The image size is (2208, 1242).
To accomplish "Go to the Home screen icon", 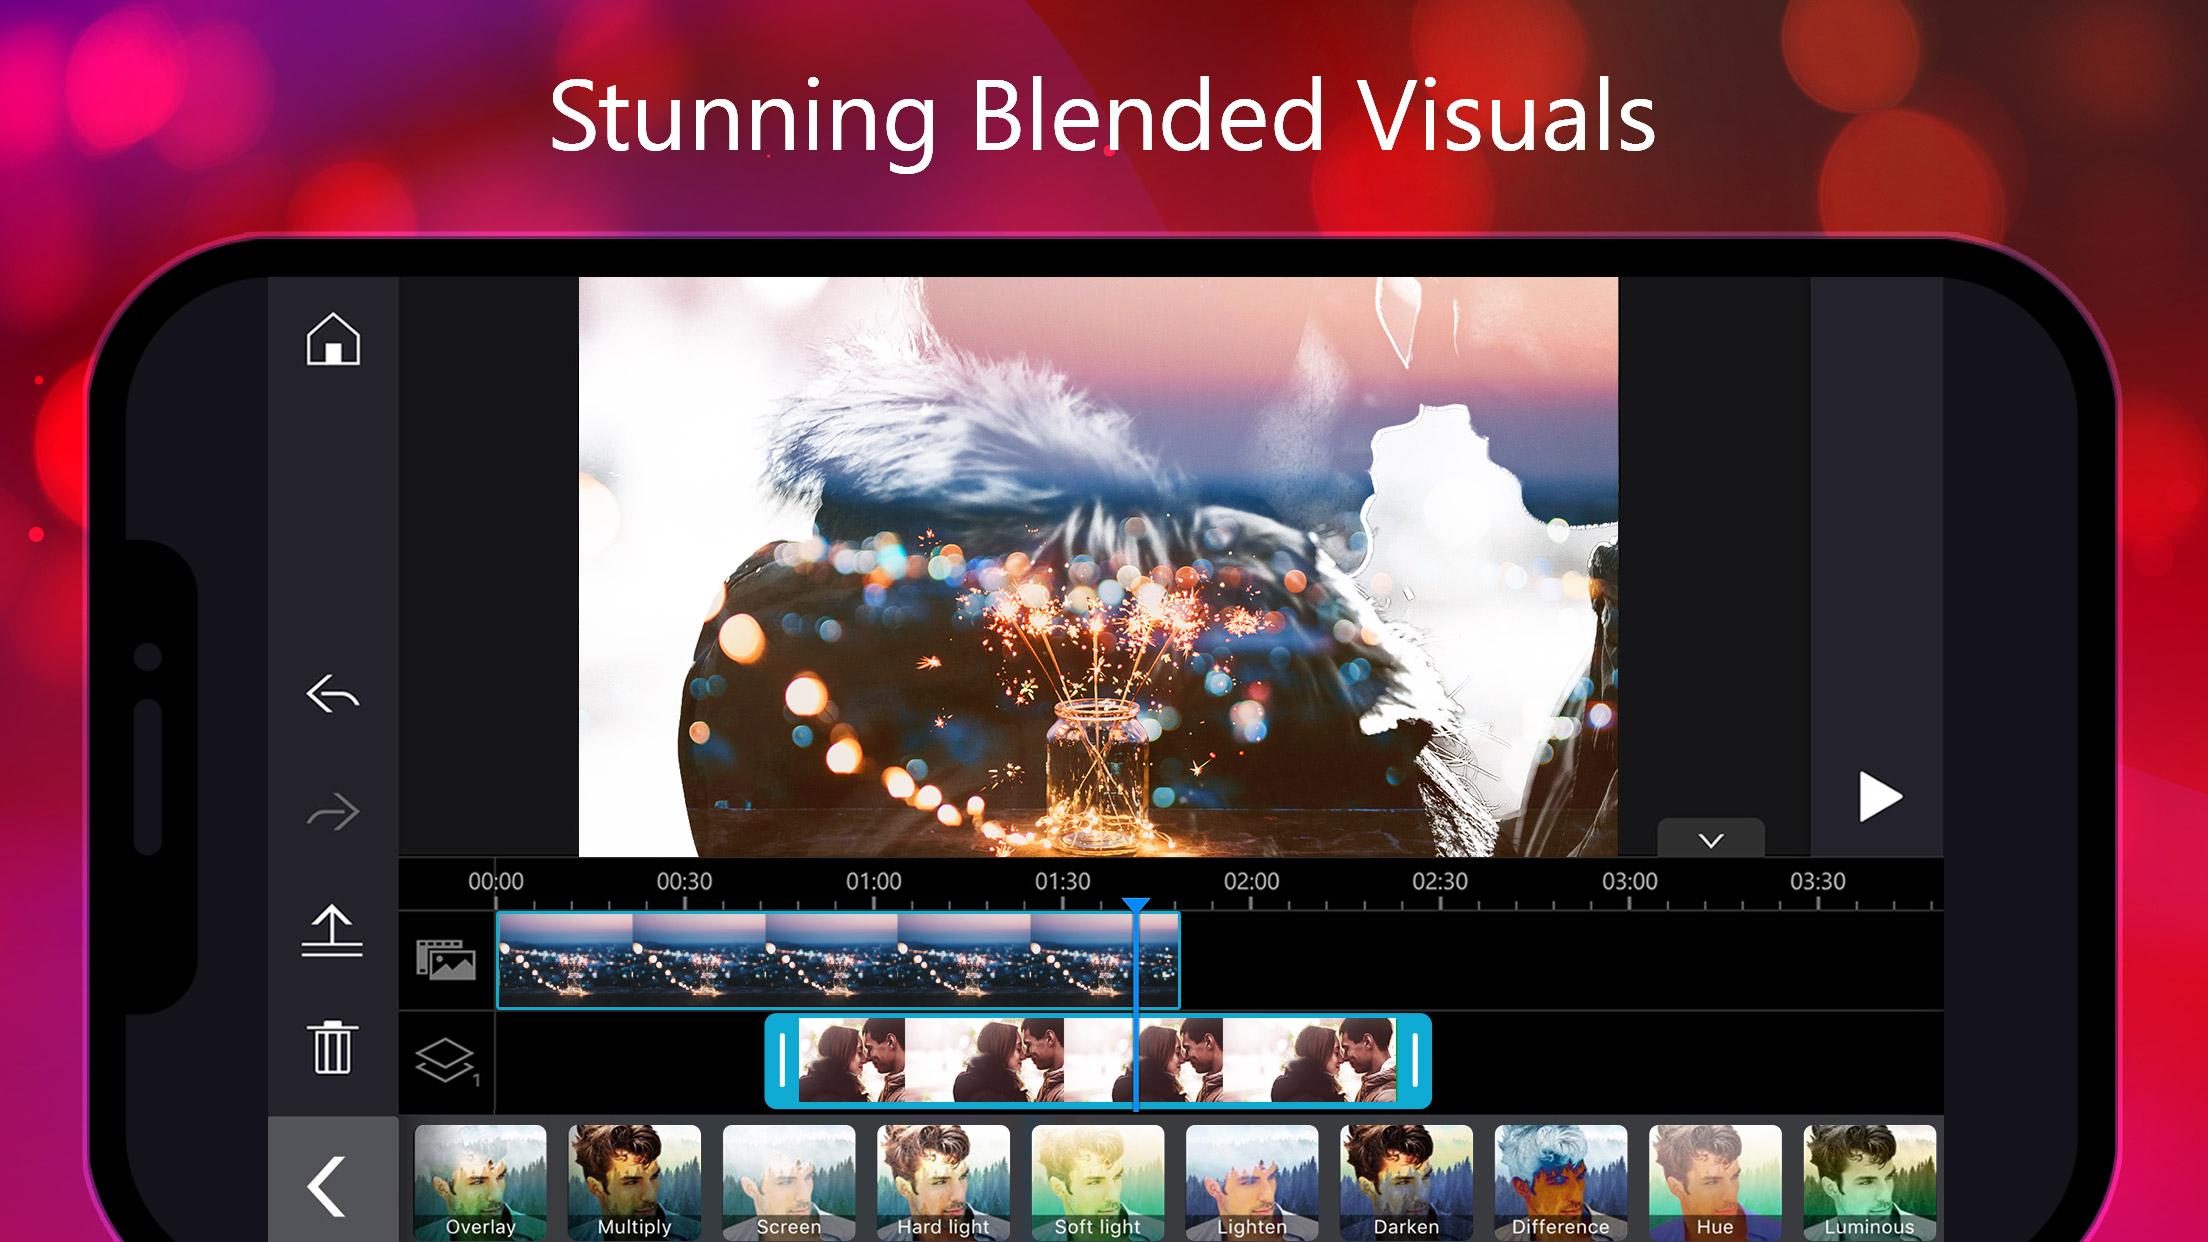I will click(x=333, y=339).
